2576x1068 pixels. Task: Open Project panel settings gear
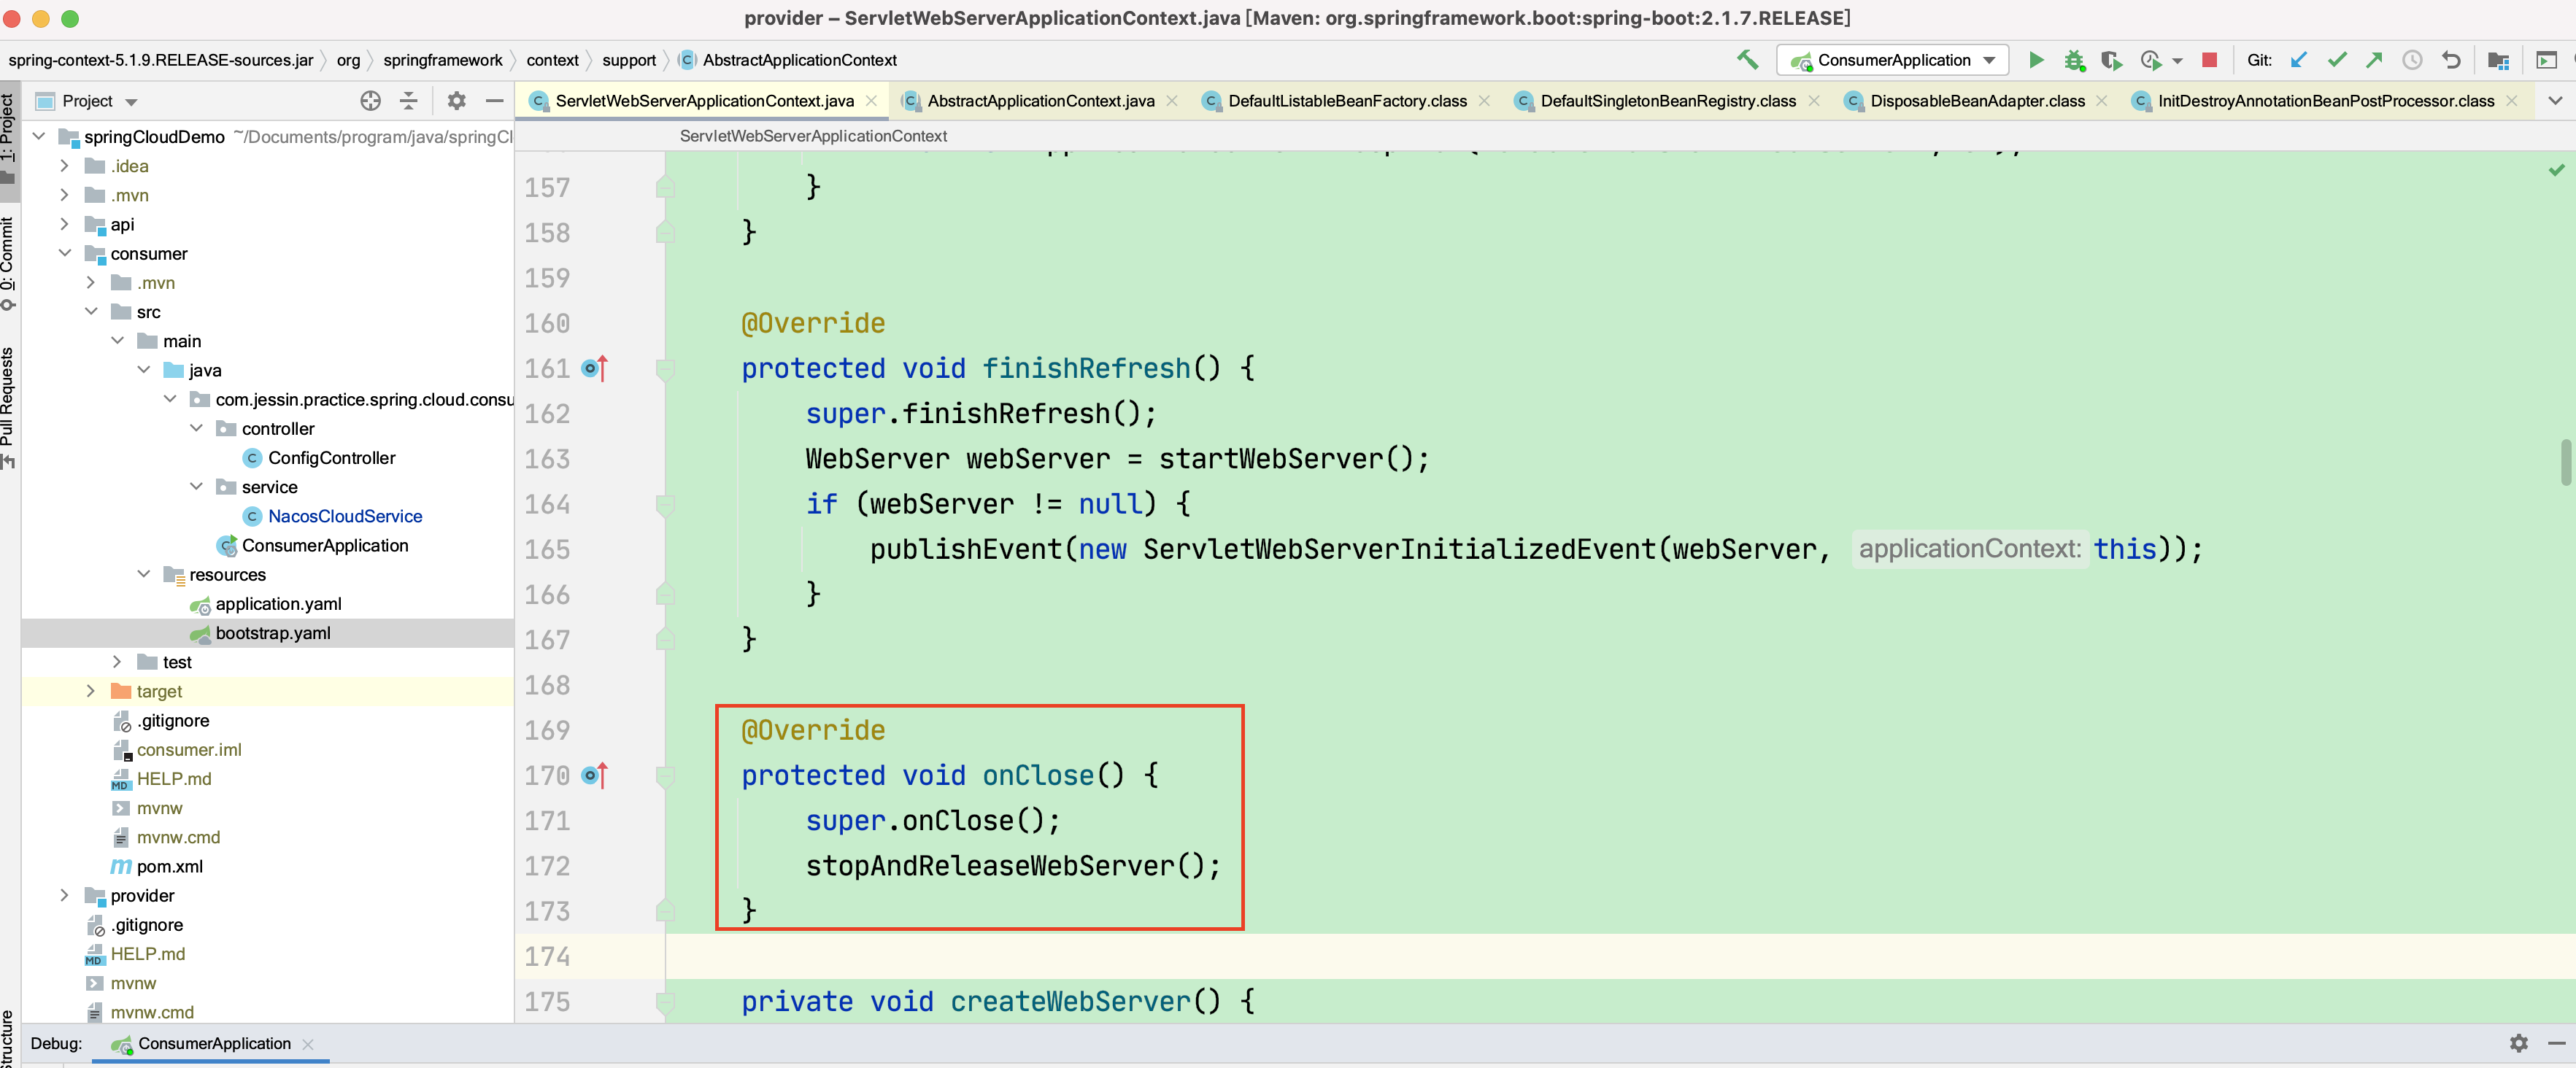coord(456,101)
